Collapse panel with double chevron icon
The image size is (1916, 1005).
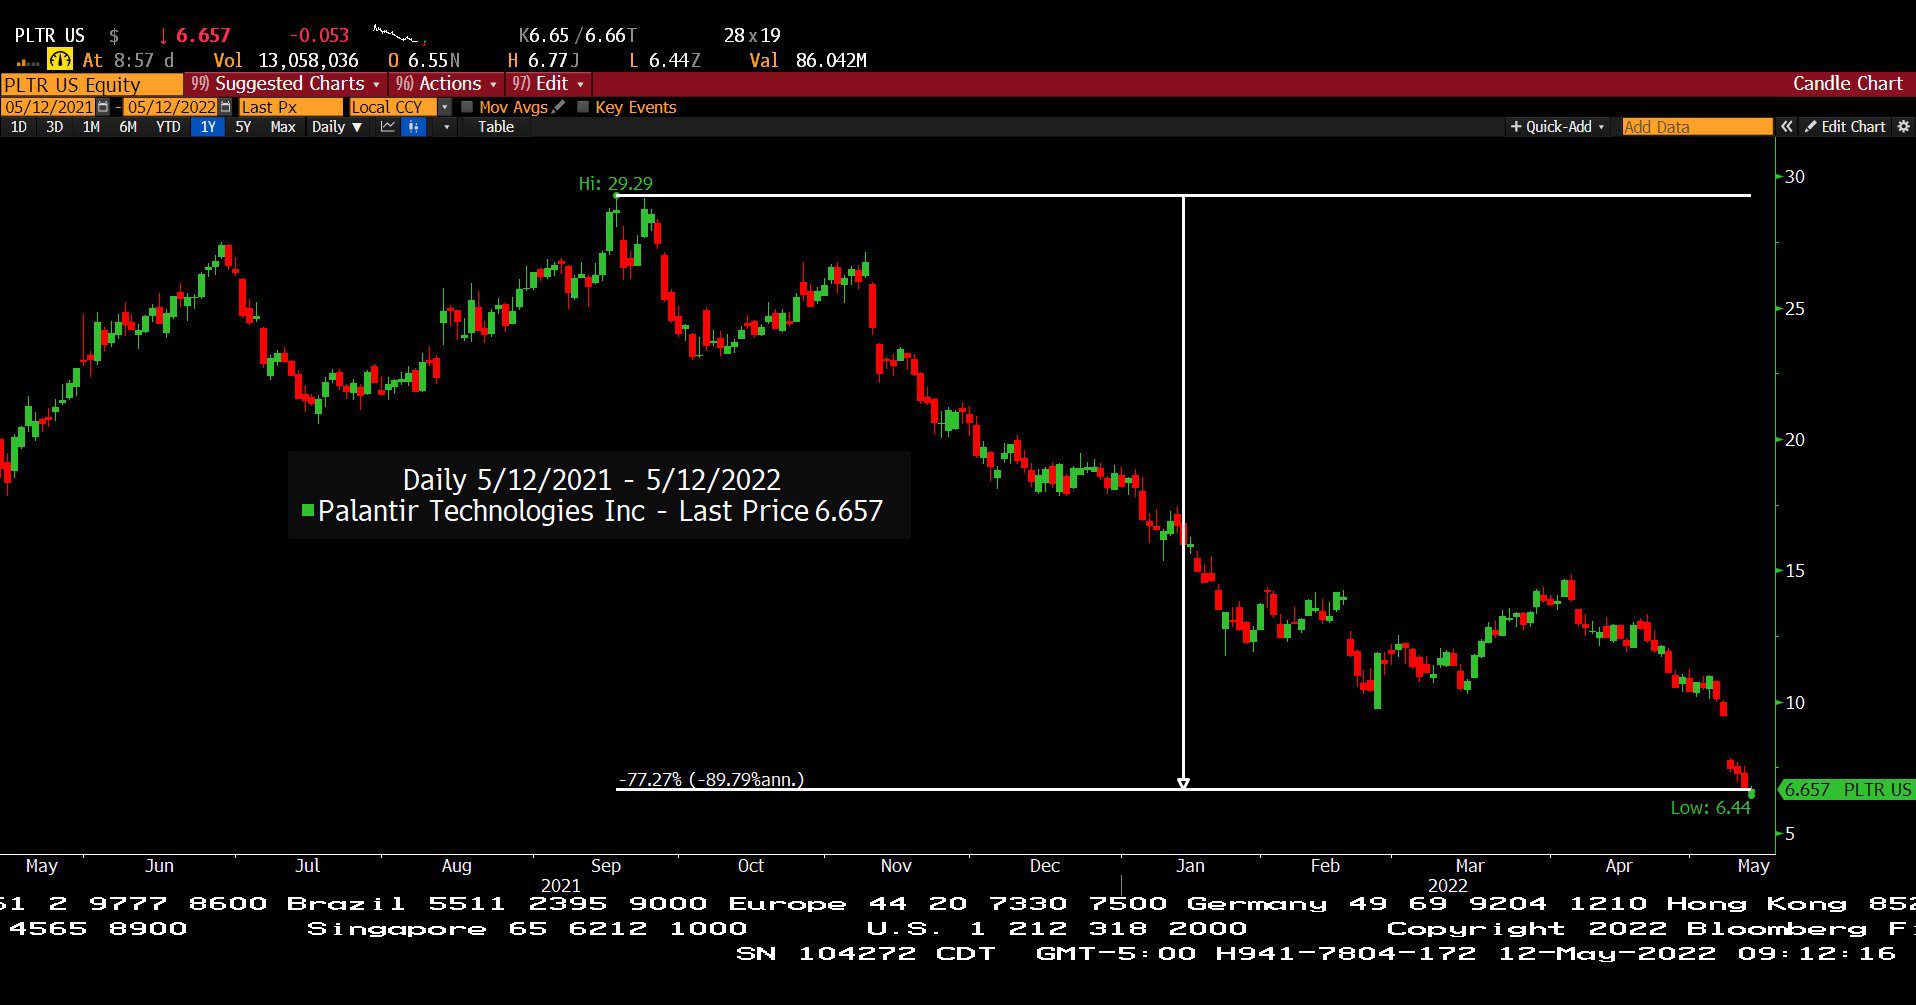tap(1787, 127)
